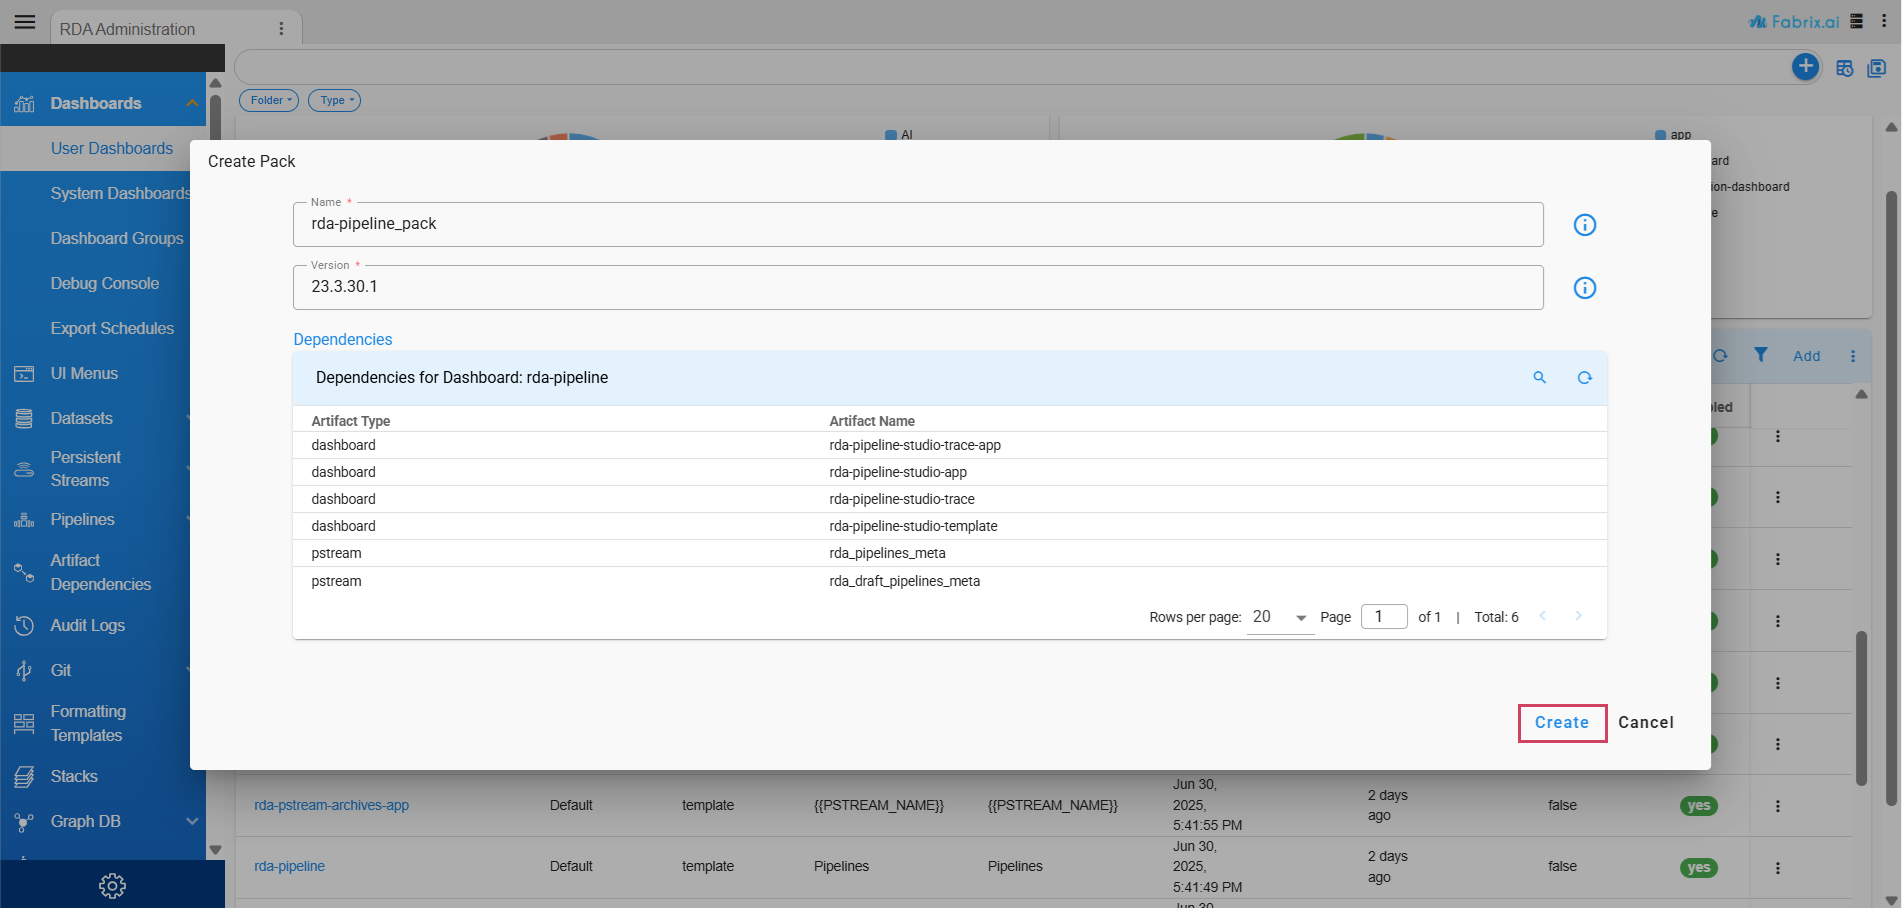
Task: Expand the Graph DB sidebar section
Action: (x=191, y=821)
